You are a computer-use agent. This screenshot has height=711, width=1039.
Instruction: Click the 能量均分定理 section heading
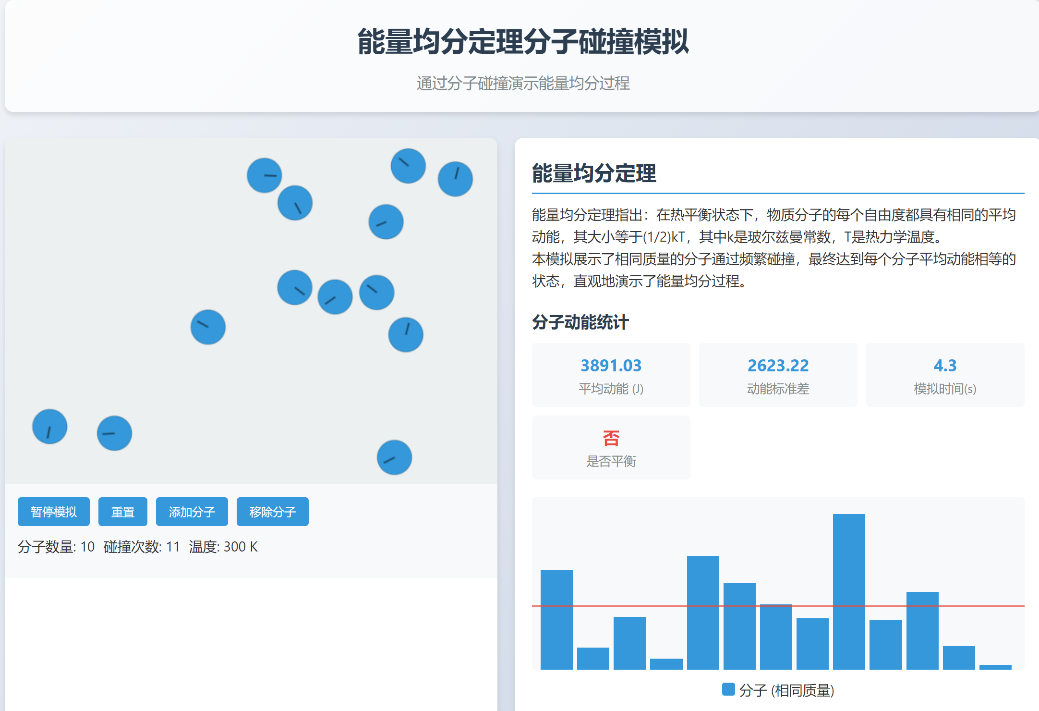[594, 174]
